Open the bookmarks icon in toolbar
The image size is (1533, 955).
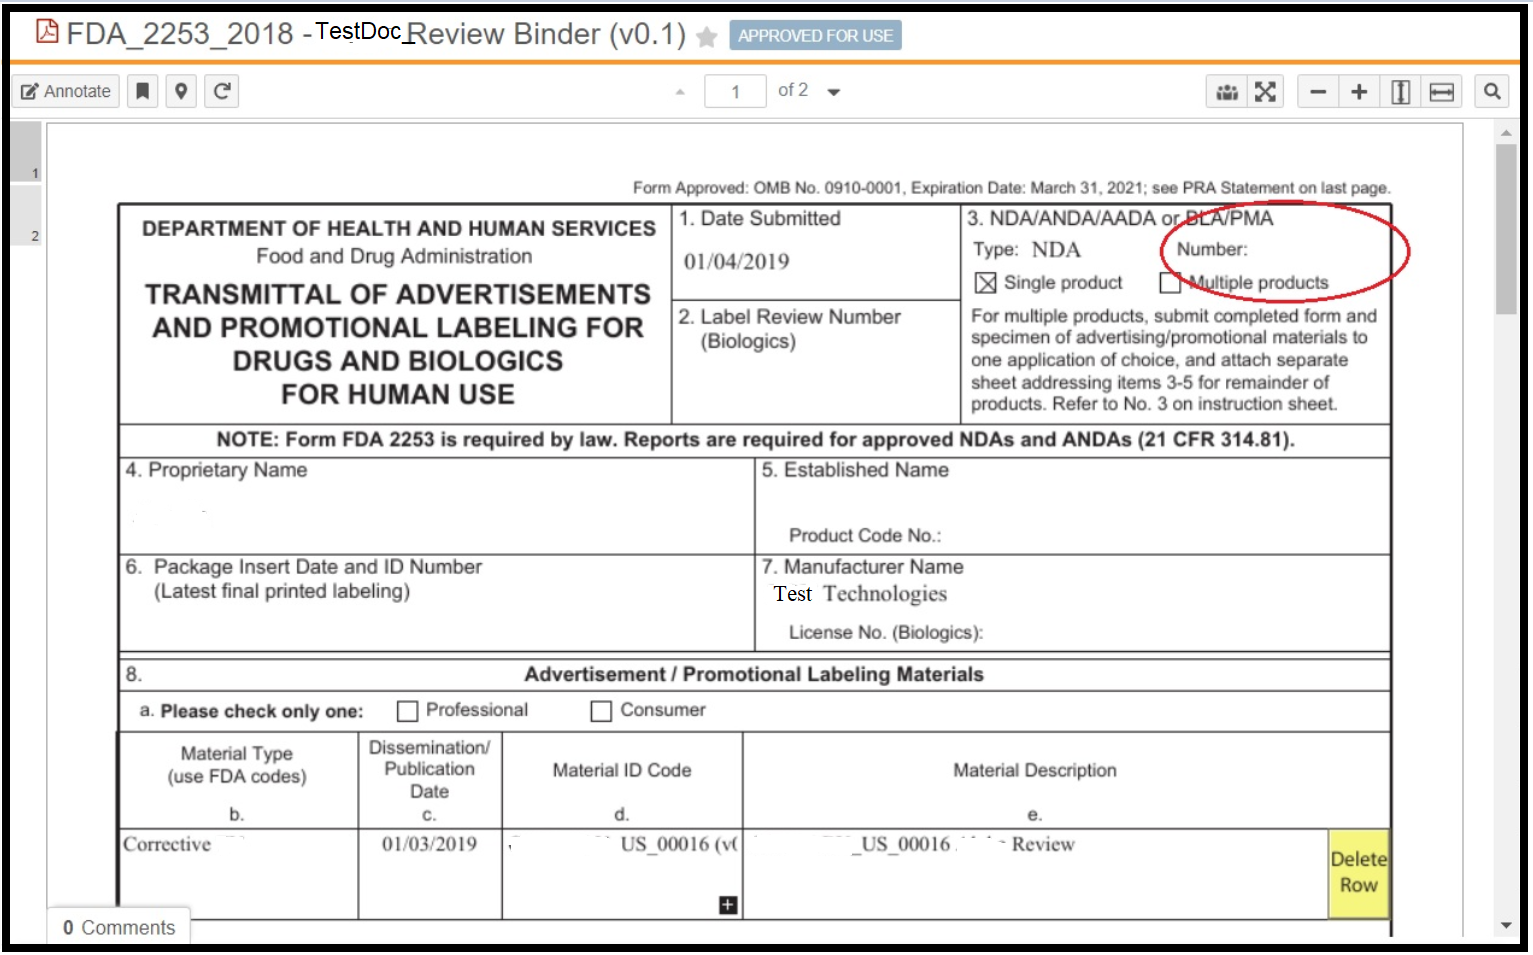tap(143, 91)
